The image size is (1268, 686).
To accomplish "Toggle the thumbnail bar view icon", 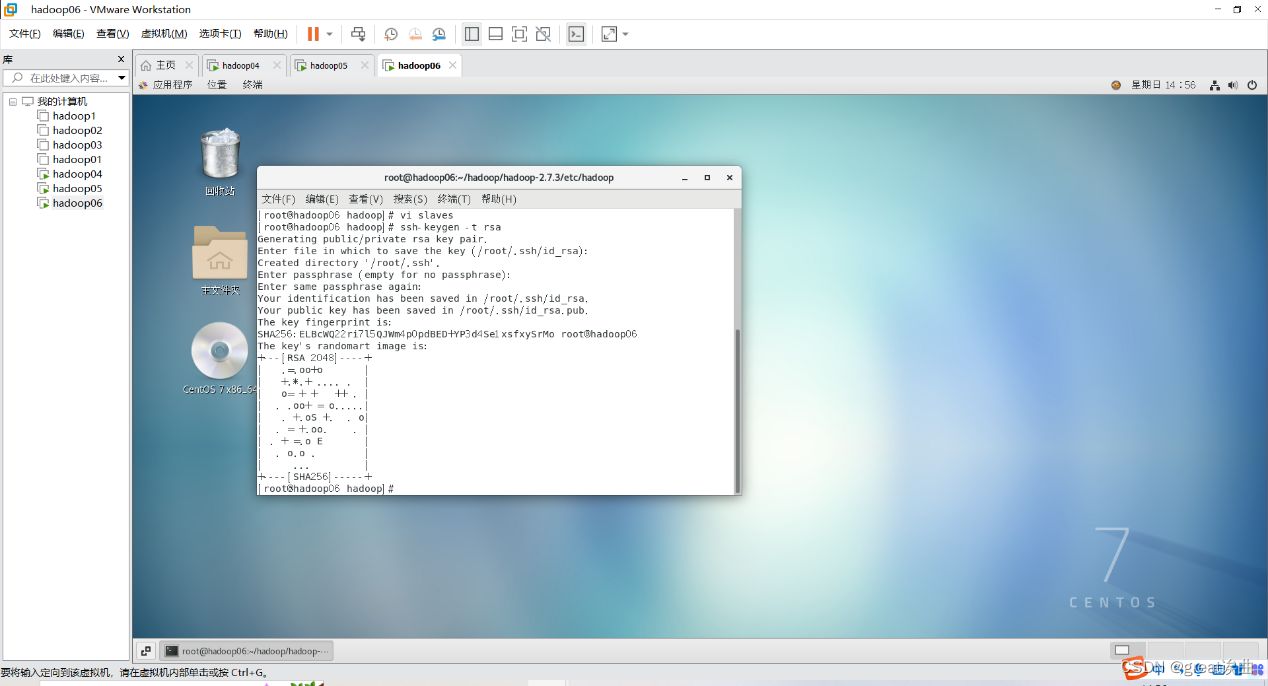I will coord(496,34).
